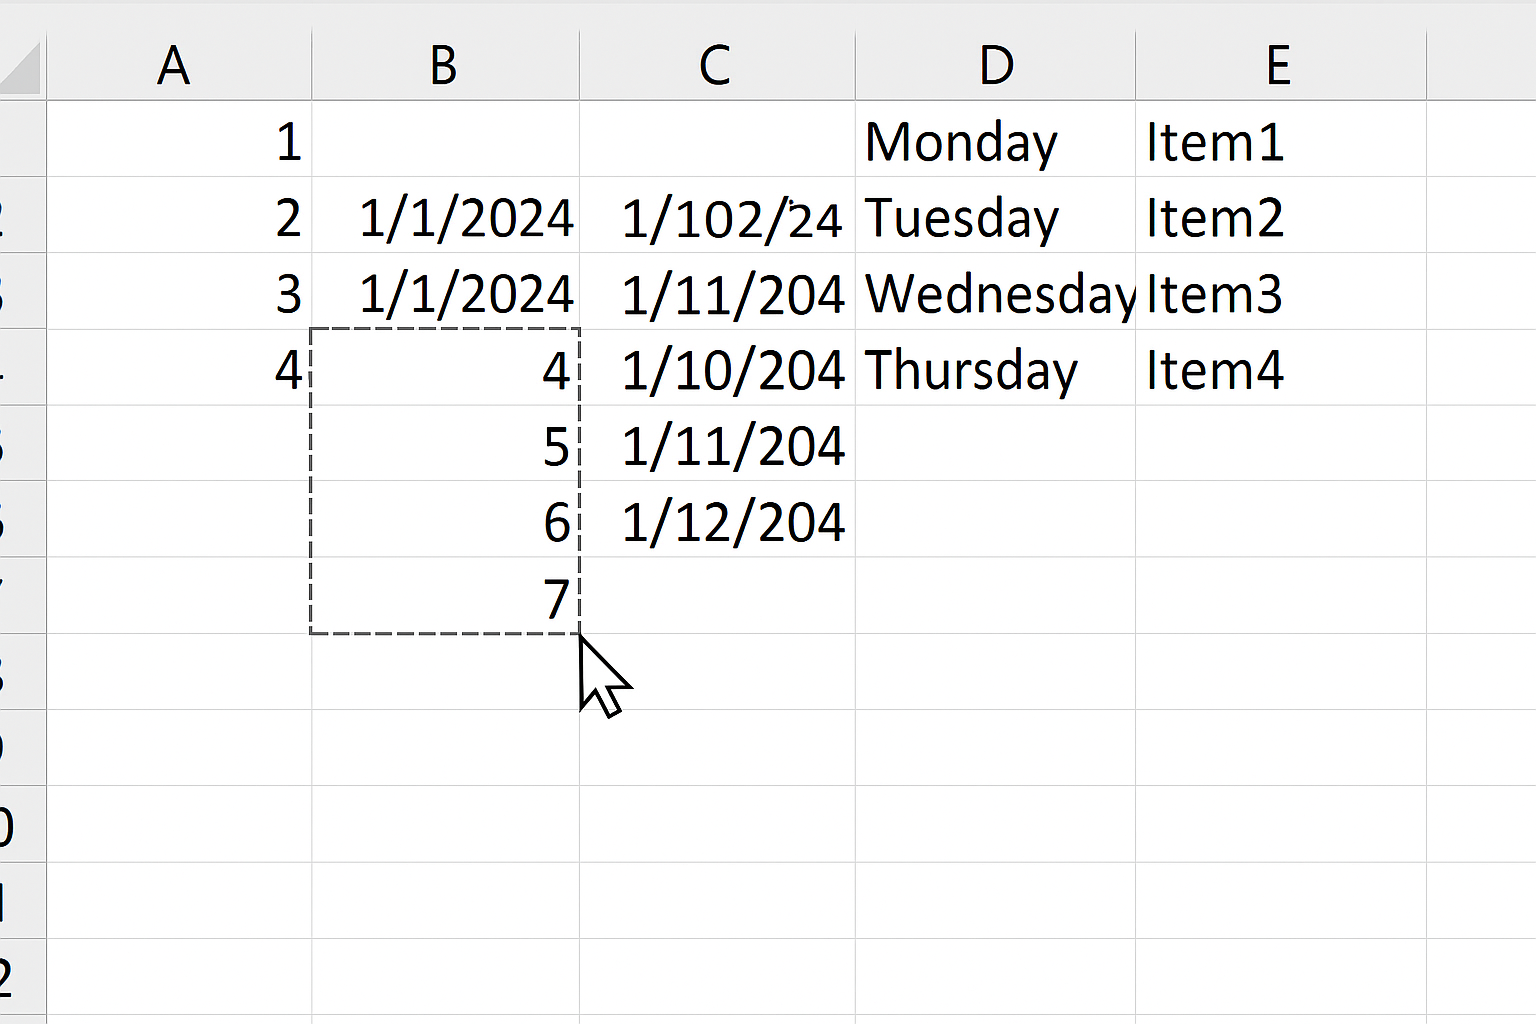1536x1024 pixels.
Task: Click the cell containing Tuesday
Action: coord(995,215)
